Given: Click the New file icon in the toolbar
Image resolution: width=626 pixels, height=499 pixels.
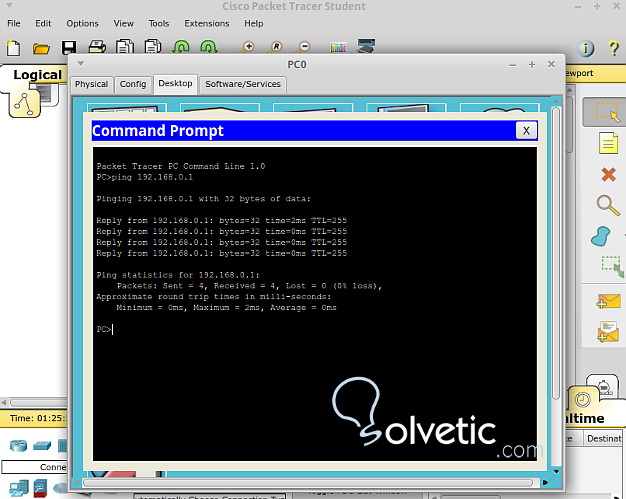Looking at the screenshot, I should click(13, 48).
